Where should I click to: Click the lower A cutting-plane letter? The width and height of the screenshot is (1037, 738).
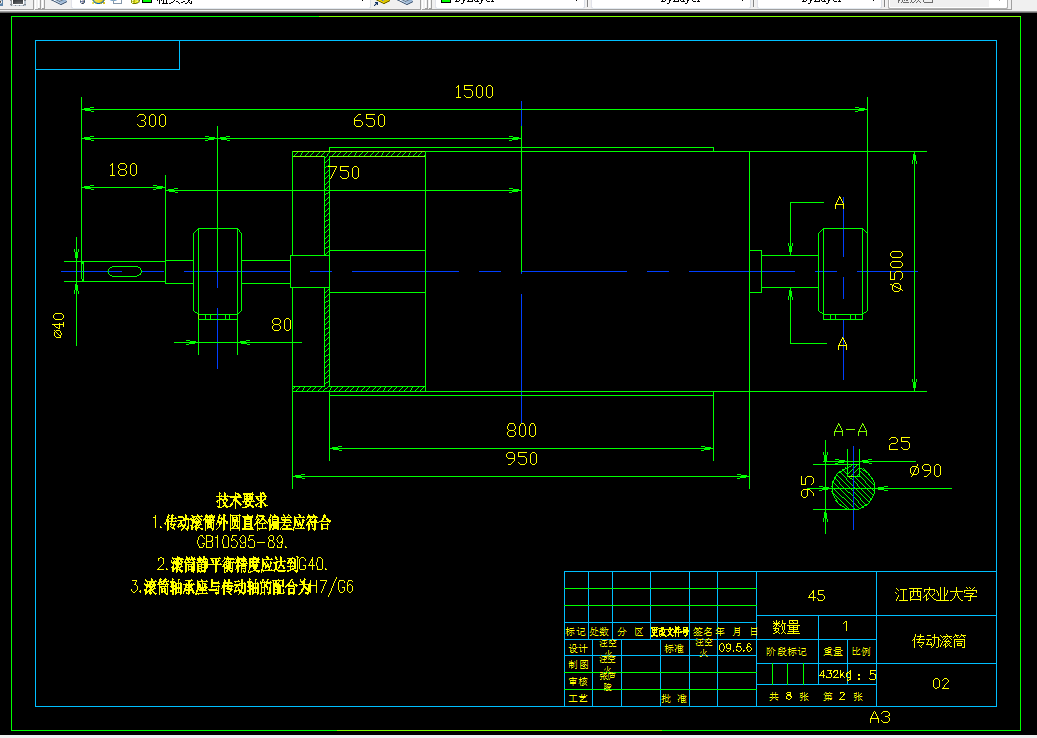point(842,344)
